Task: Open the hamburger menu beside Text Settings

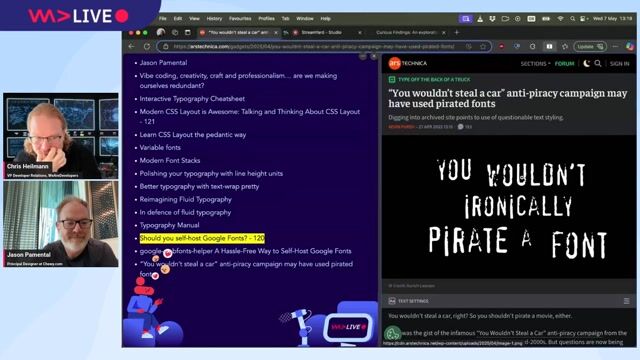Action: pyautogui.click(x=627, y=301)
